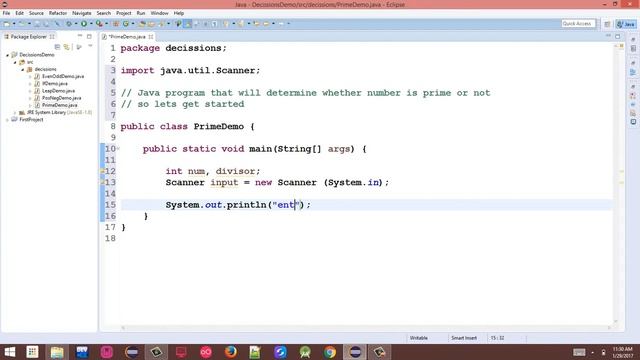Viewport: 640px width, 360px height.
Task: Open the File menu
Action: tap(6, 13)
